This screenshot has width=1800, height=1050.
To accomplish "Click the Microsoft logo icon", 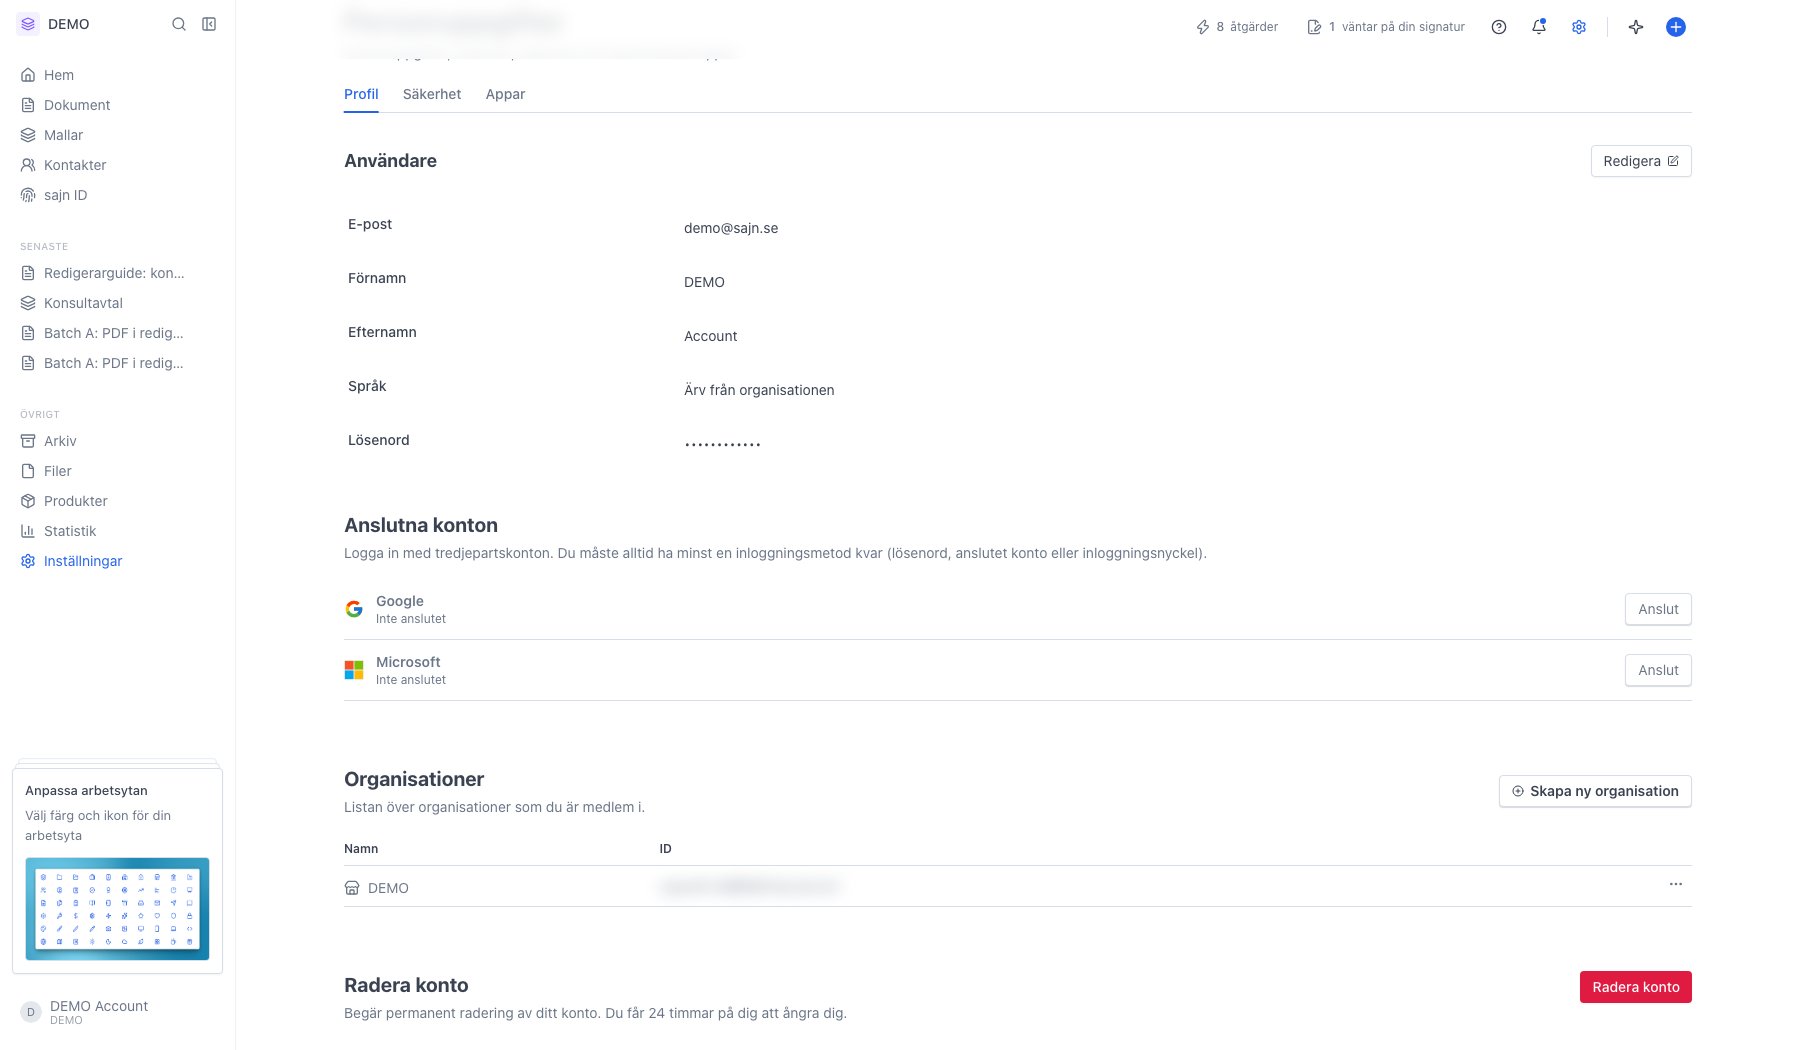I will (x=354, y=670).
